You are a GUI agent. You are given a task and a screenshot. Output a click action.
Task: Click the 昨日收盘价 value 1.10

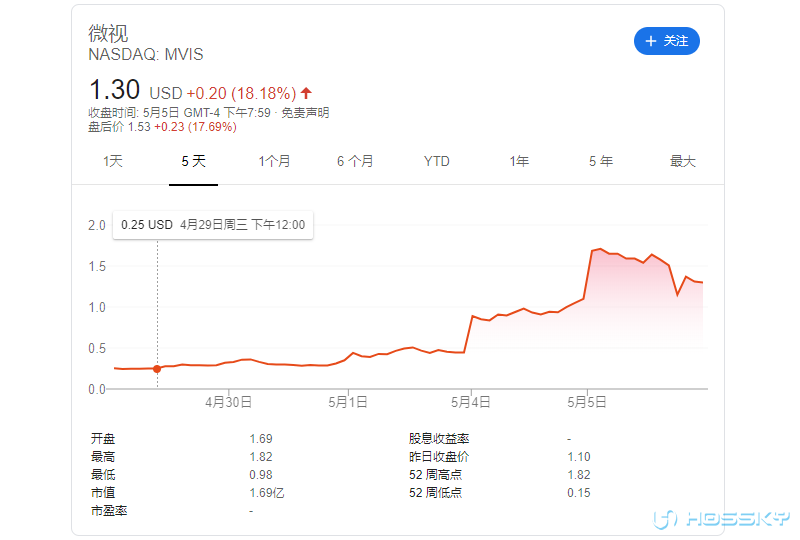click(x=579, y=456)
